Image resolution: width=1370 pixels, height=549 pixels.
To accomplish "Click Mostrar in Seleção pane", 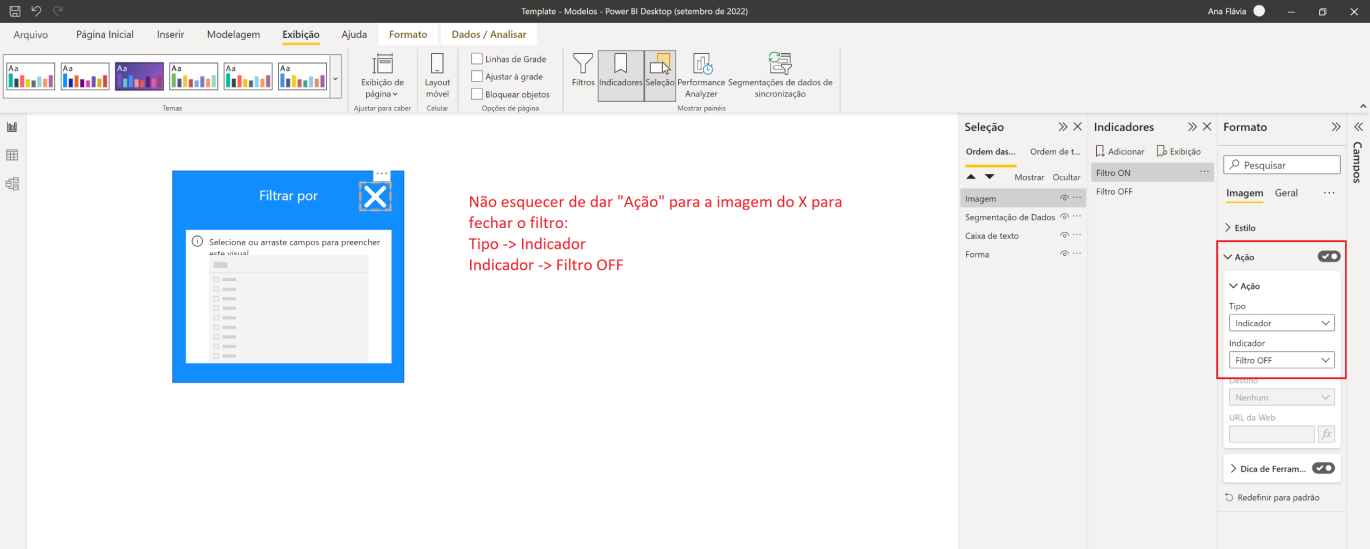I will (x=1029, y=177).
